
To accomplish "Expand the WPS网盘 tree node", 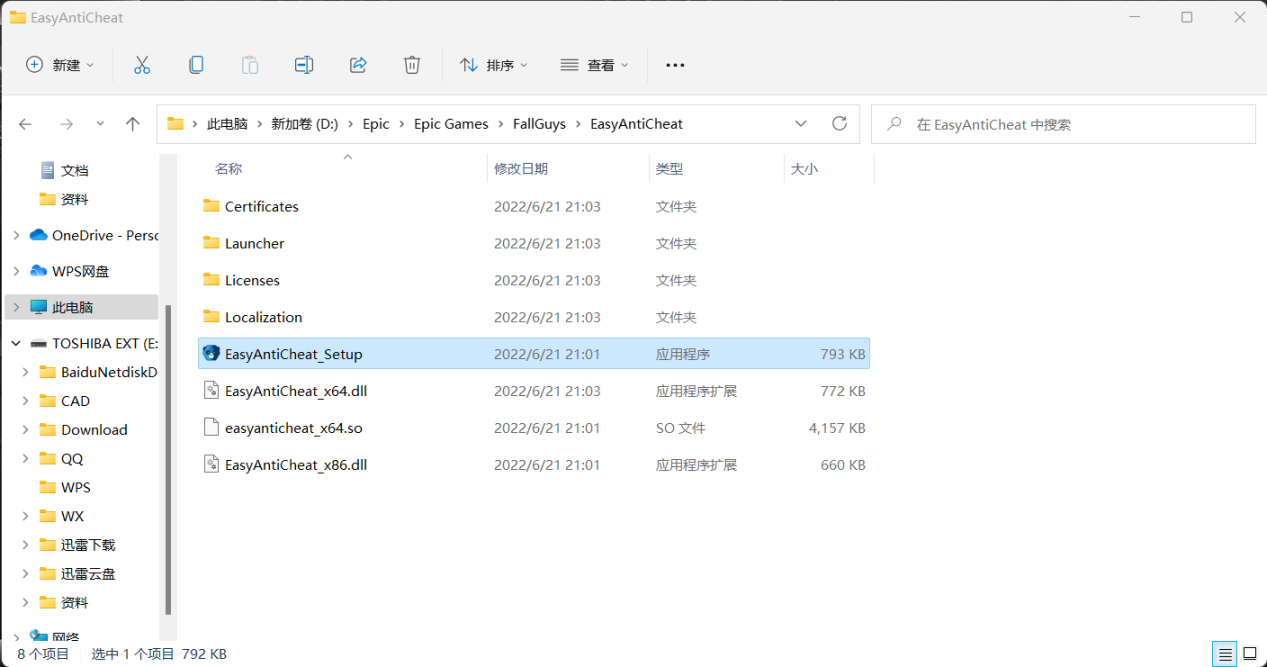I will pyautogui.click(x=16, y=272).
